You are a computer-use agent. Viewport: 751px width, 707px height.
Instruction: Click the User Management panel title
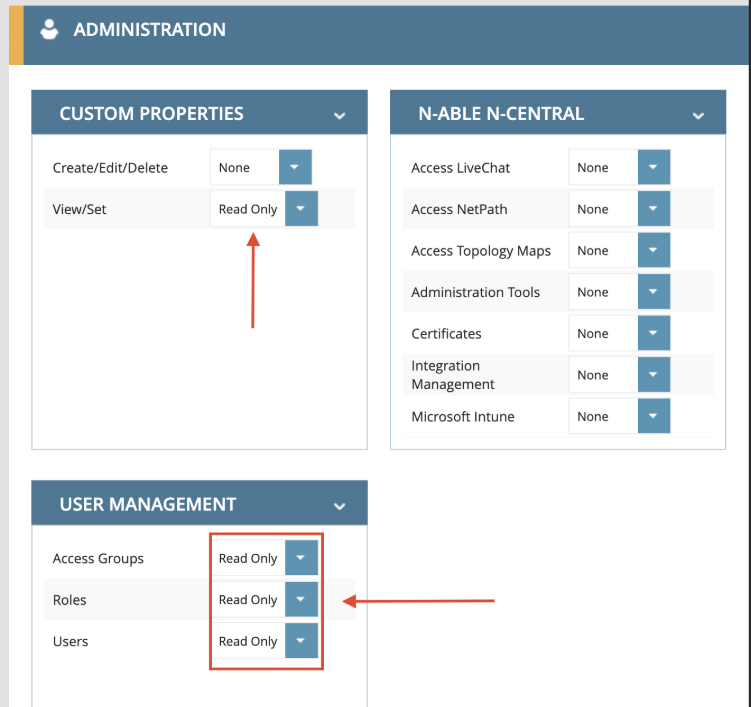pos(148,504)
